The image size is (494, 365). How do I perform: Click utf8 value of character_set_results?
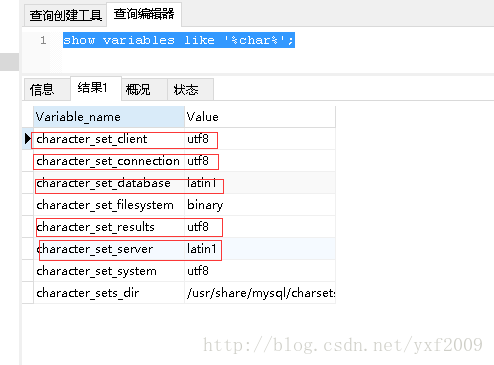[260, 227]
